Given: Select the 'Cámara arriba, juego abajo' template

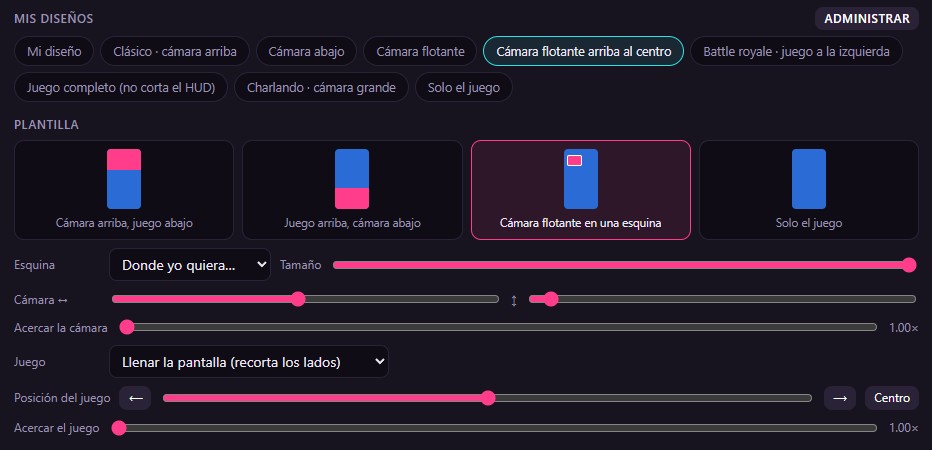Looking at the screenshot, I should [124, 190].
